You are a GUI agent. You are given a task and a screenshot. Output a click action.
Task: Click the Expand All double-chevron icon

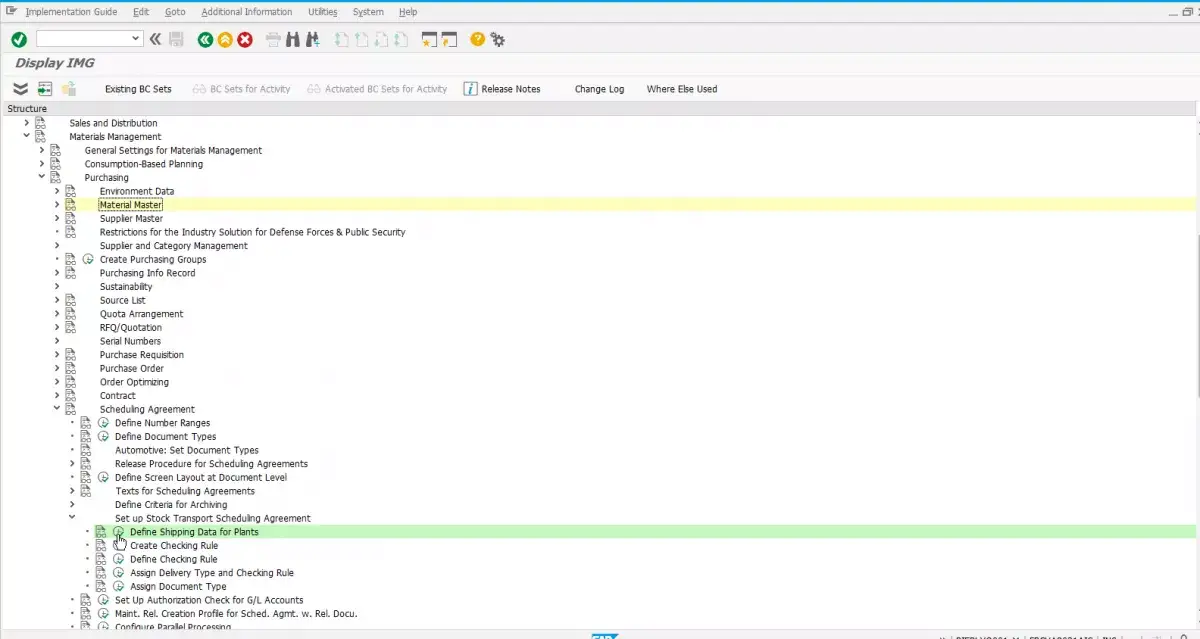tap(20, 89)
